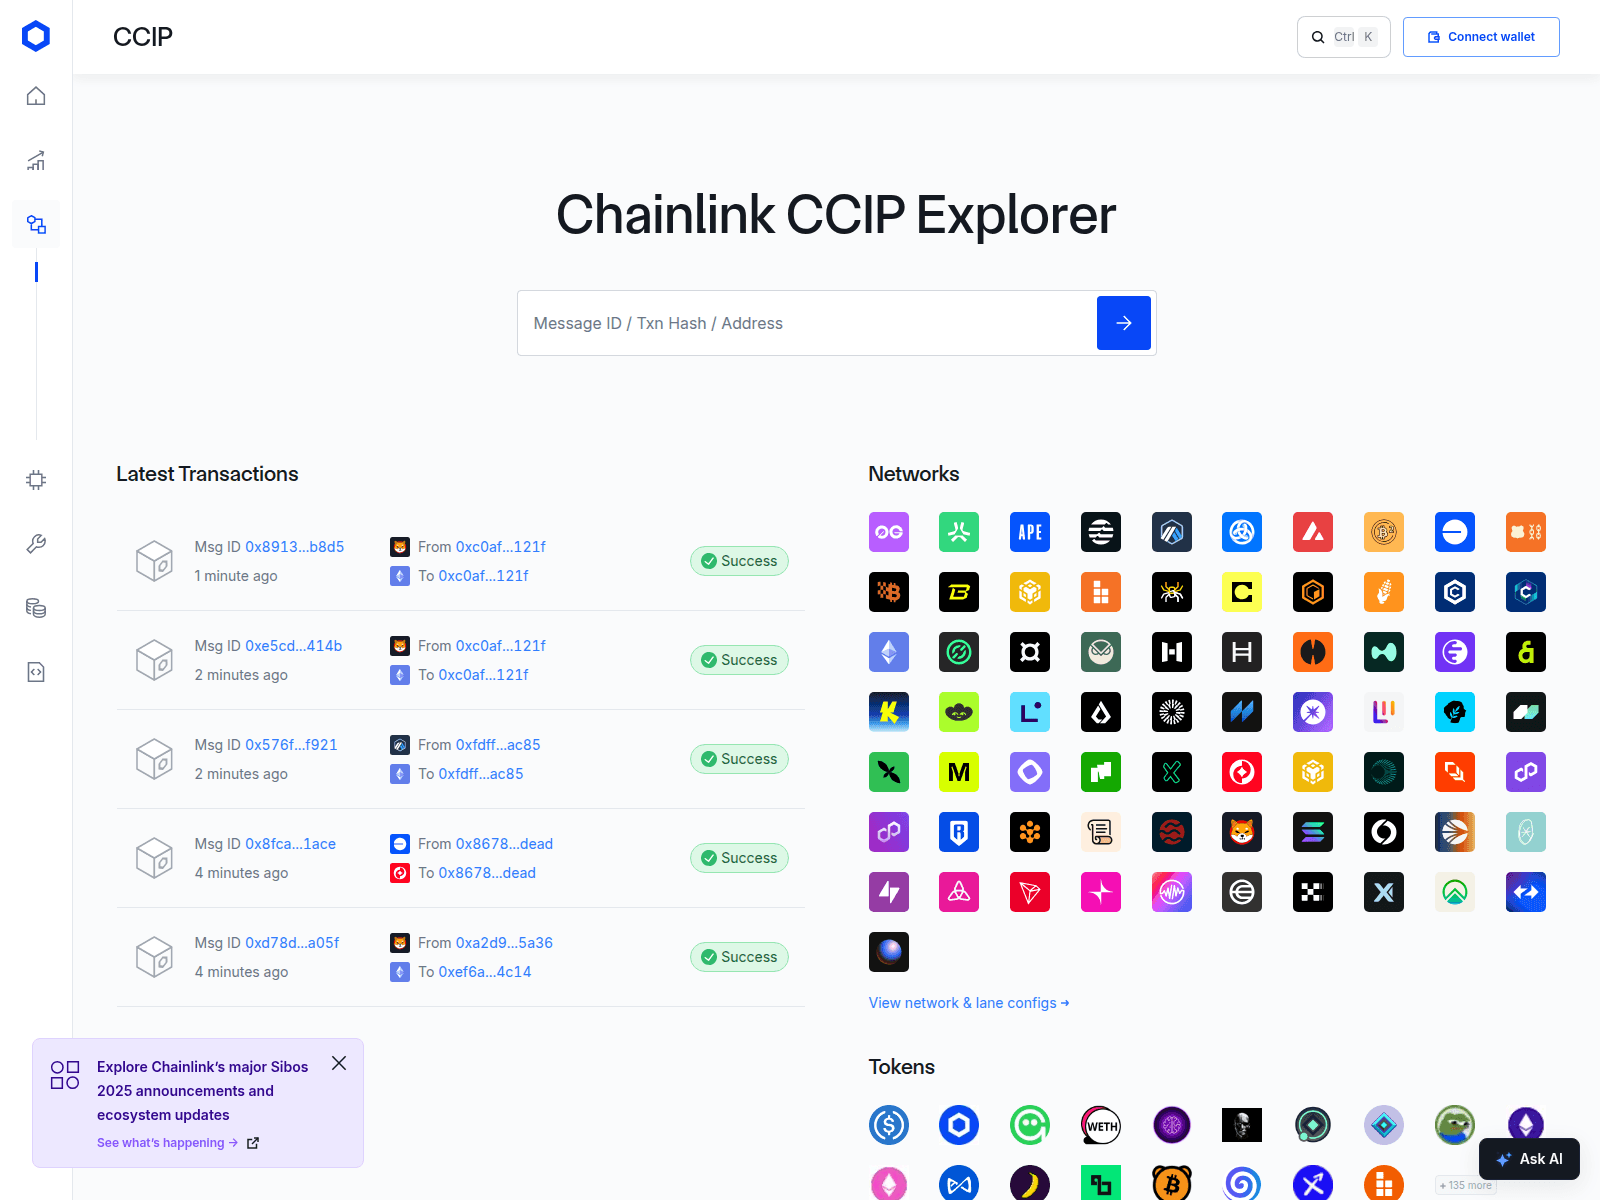The height and width of the screenshot is (1200, 1600).
Task: Select the green owl Gnosis network icon
Action: point(1101,652)
